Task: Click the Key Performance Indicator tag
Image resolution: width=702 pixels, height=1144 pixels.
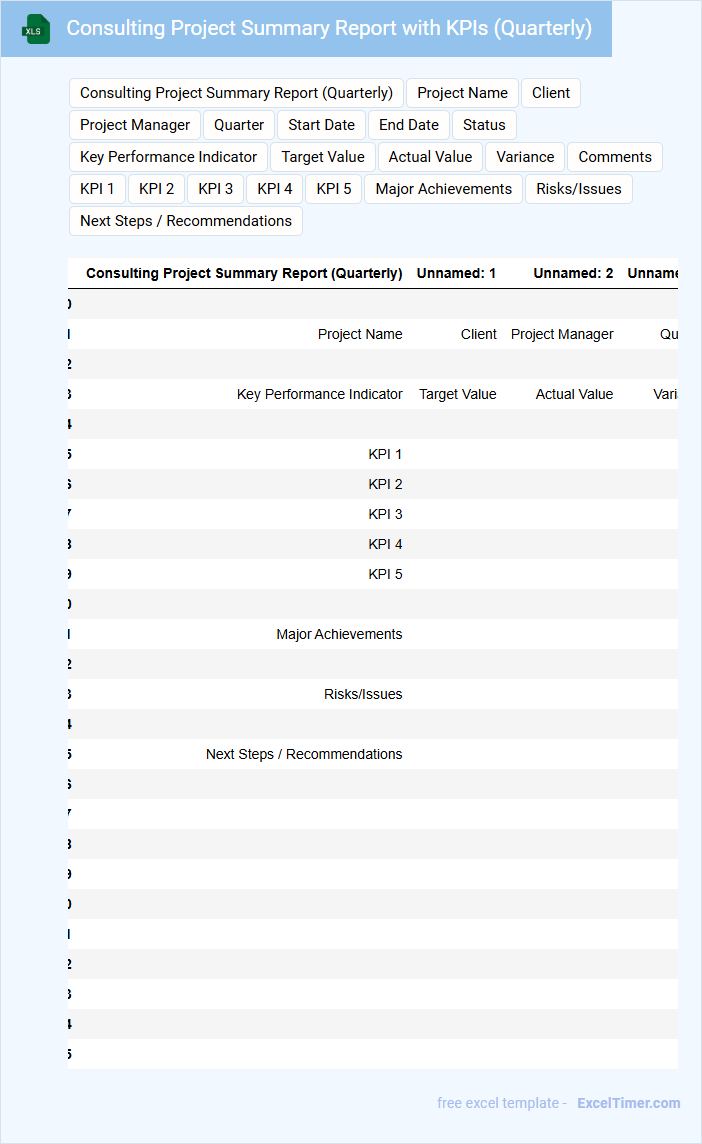Action: 169,157
